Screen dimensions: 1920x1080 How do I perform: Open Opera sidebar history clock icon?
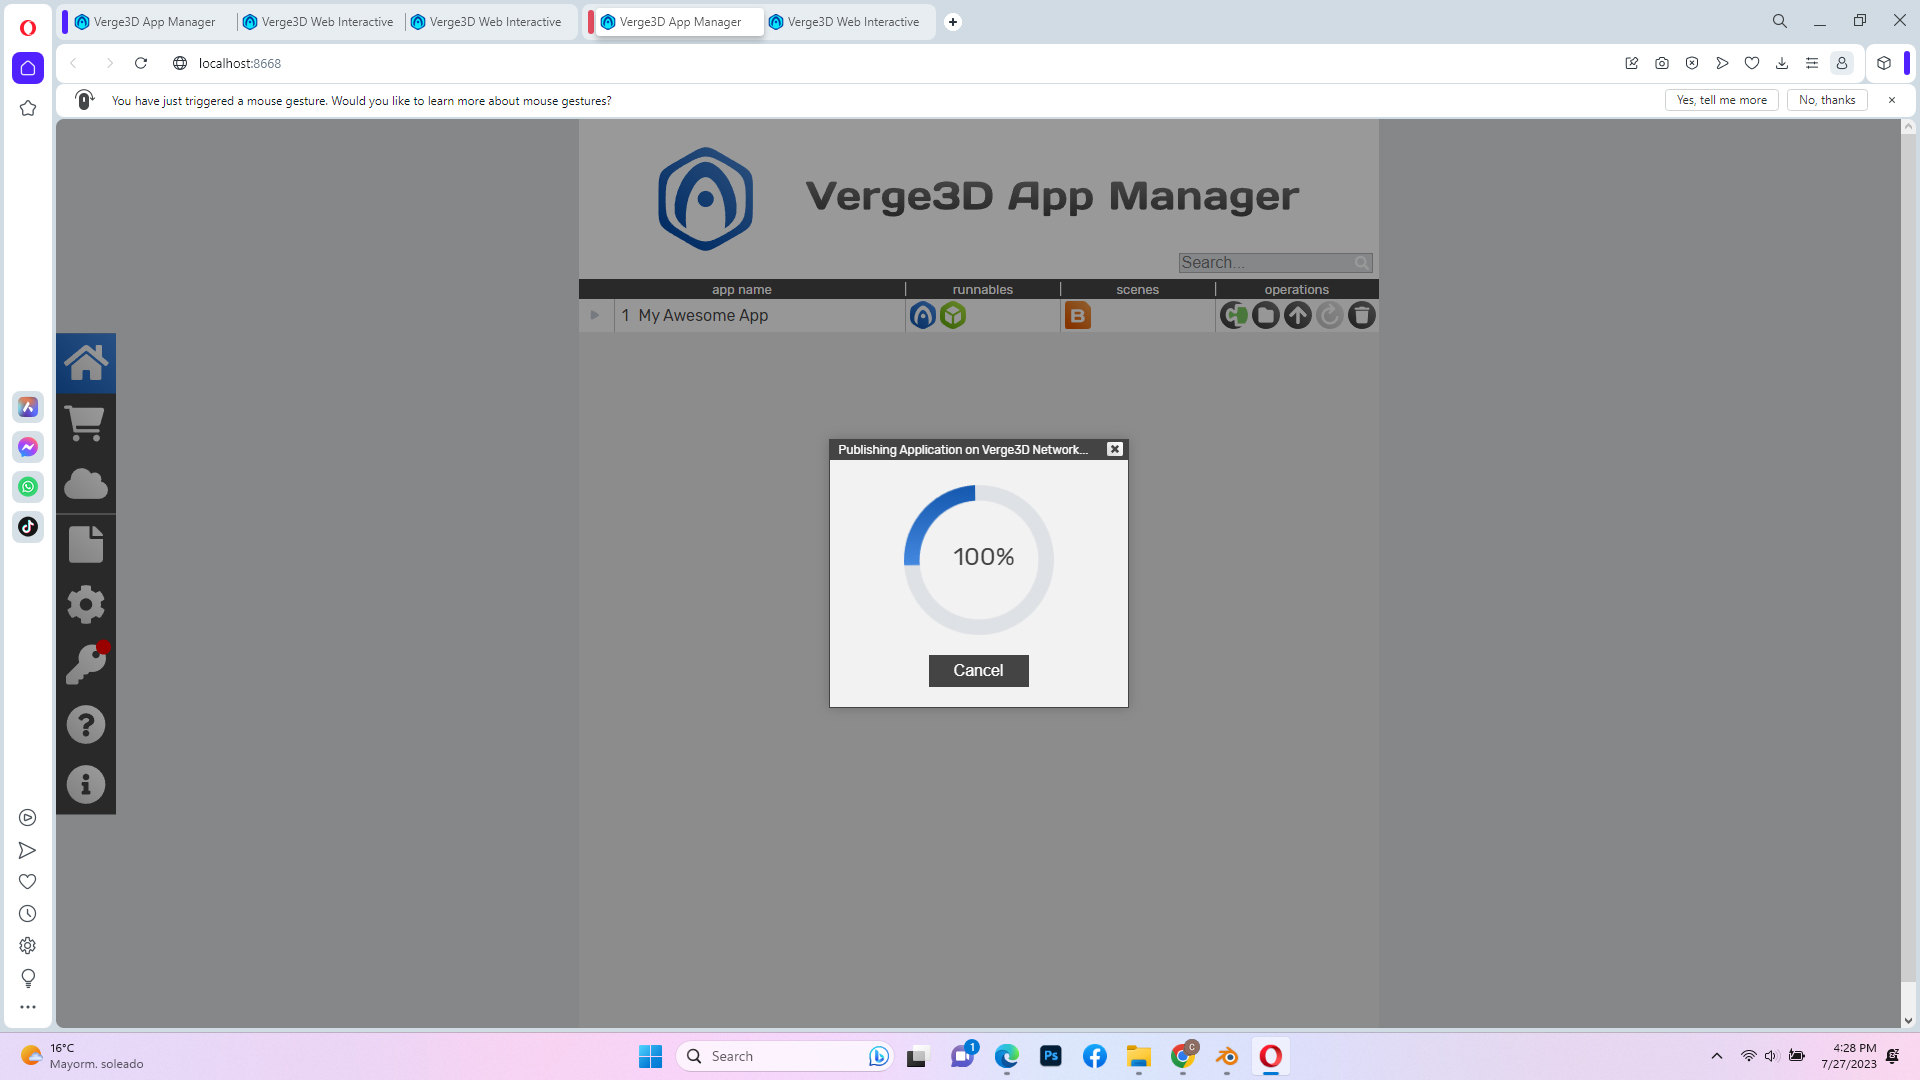click(x=28, y=914)
